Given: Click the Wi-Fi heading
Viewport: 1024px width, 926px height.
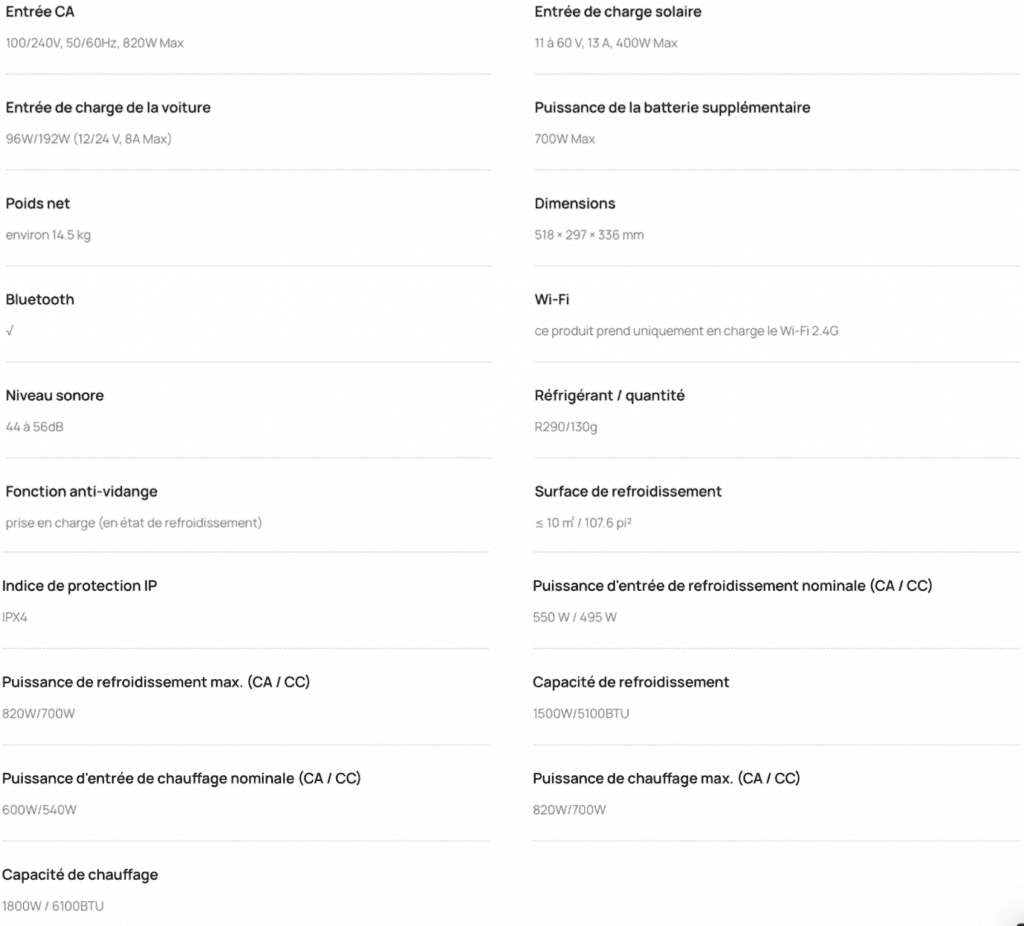Looking at the screenshot, I should tap(552, 300).
